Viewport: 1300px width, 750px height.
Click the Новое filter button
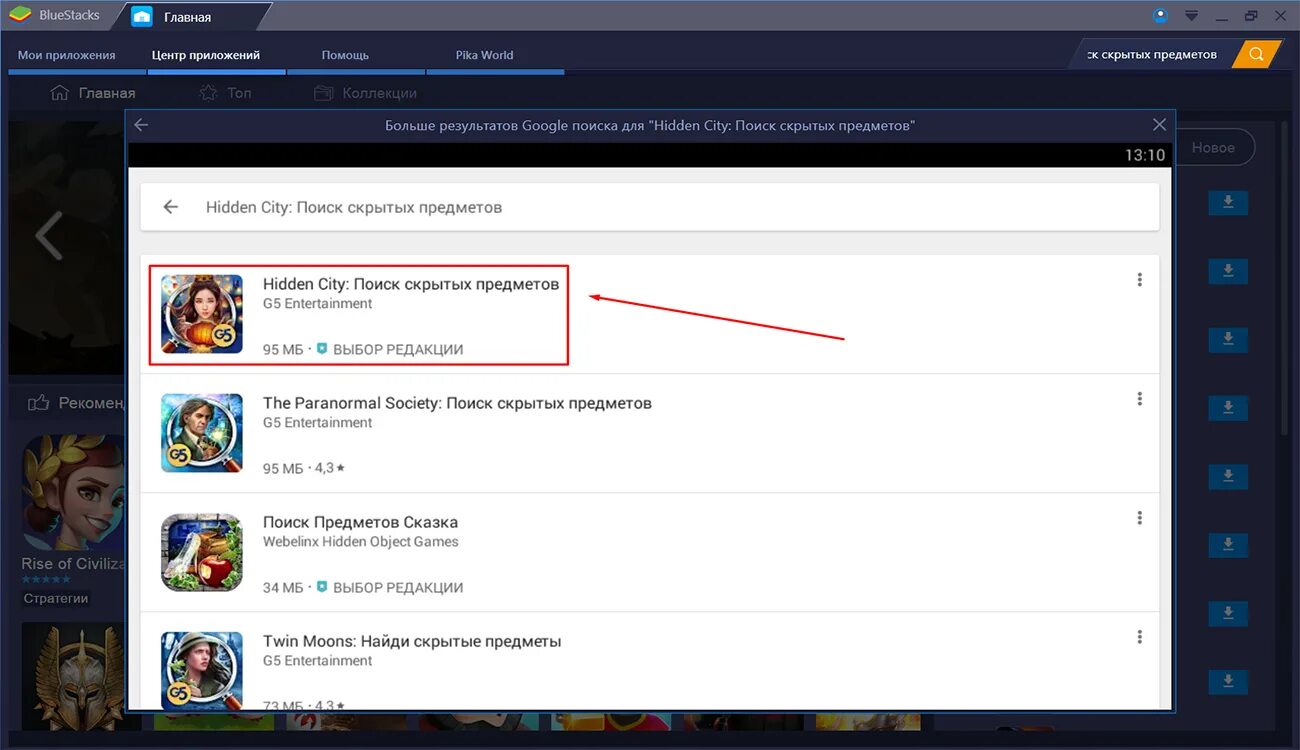[x=1213, y=147]
